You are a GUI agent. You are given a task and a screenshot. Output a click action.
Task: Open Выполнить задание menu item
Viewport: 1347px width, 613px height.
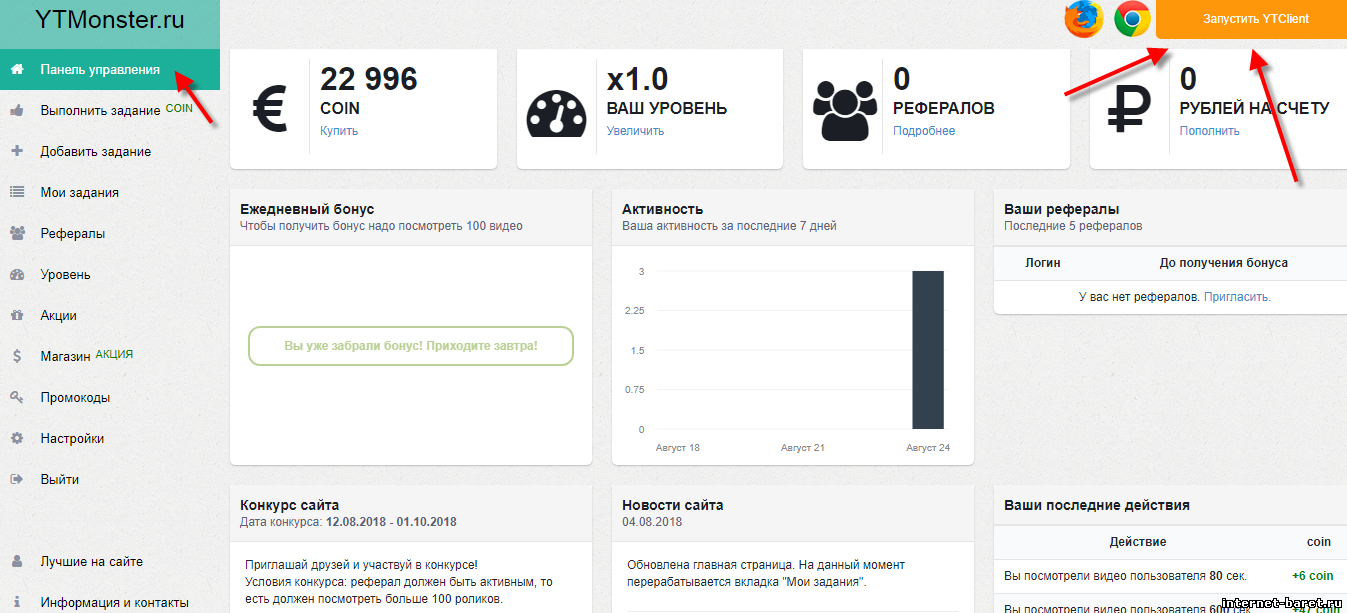coord(100,110)
